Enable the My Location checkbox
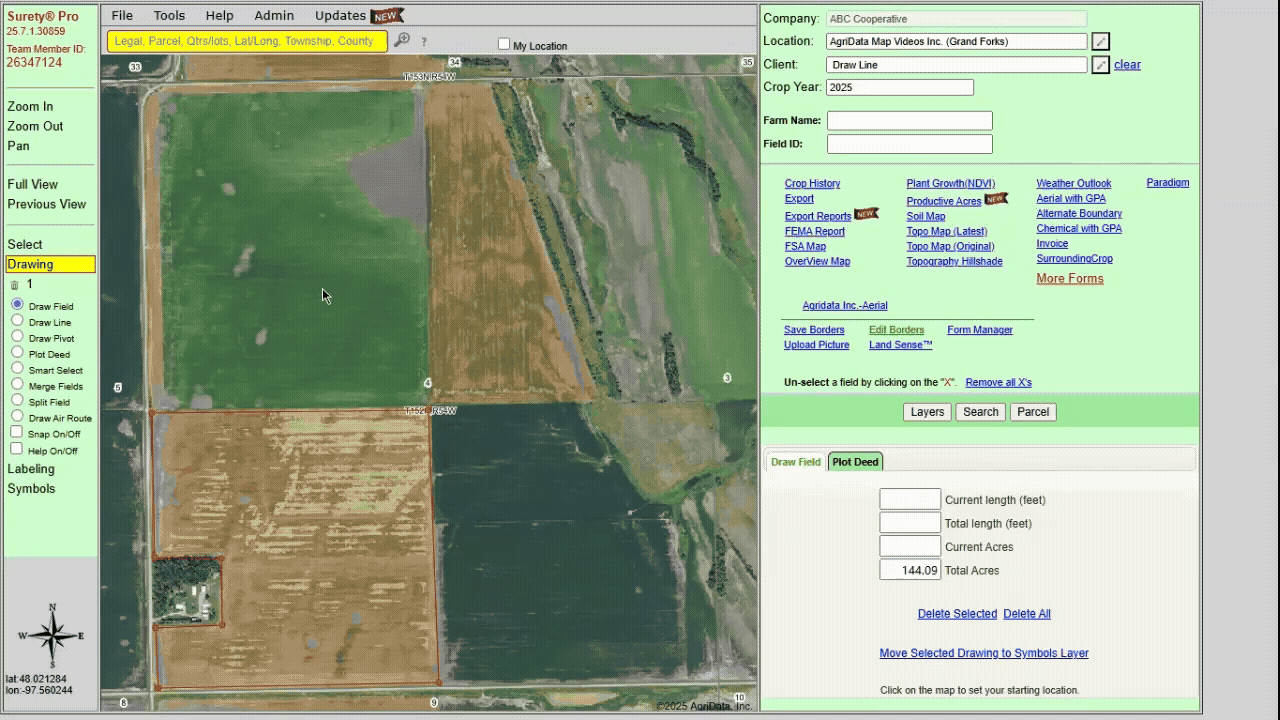Viewport: 1280px width, 720px height. 505,44
